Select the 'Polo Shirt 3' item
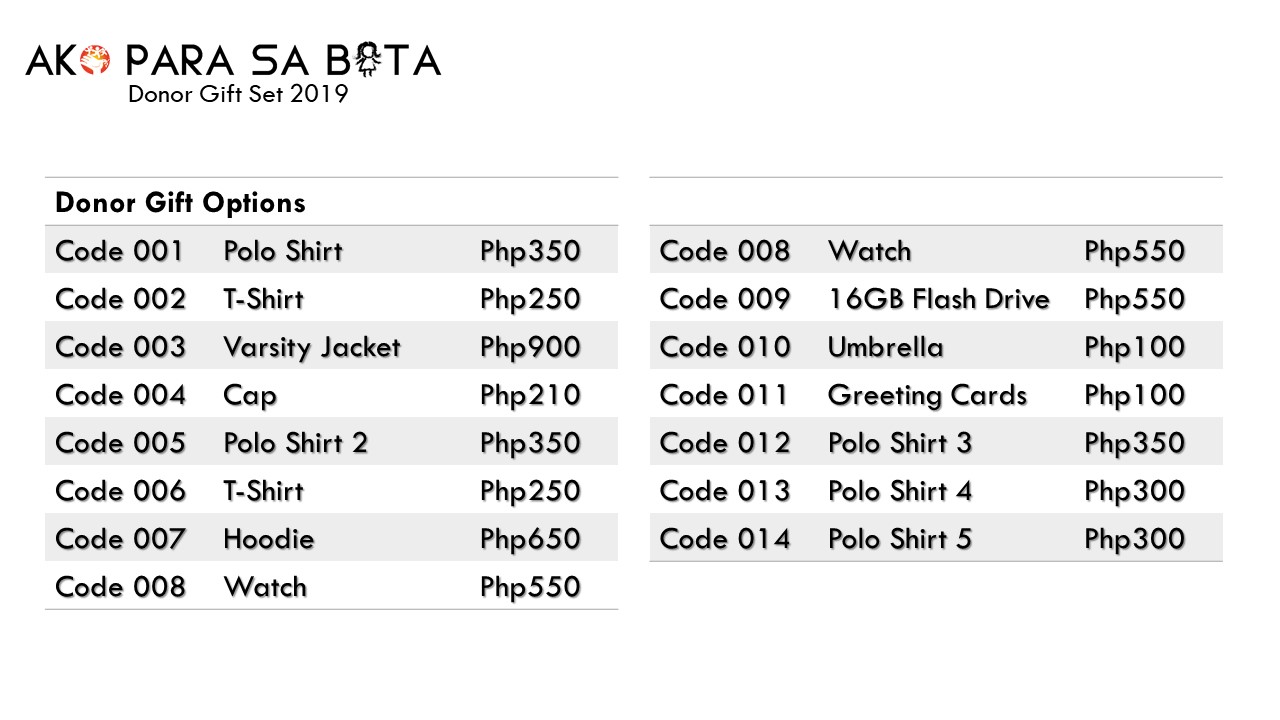Screen dimensions: 1280x720 tap(899, 443)
